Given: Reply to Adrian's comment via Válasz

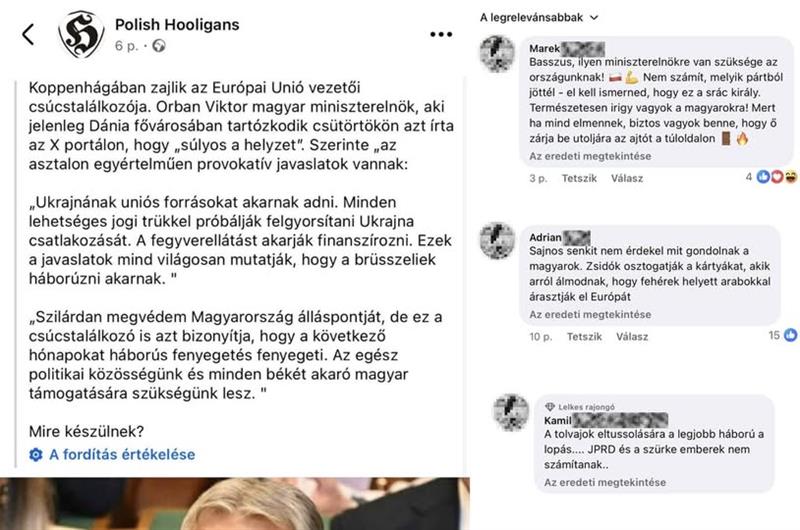Looking at the screenshot, I should tap(632, 336).
